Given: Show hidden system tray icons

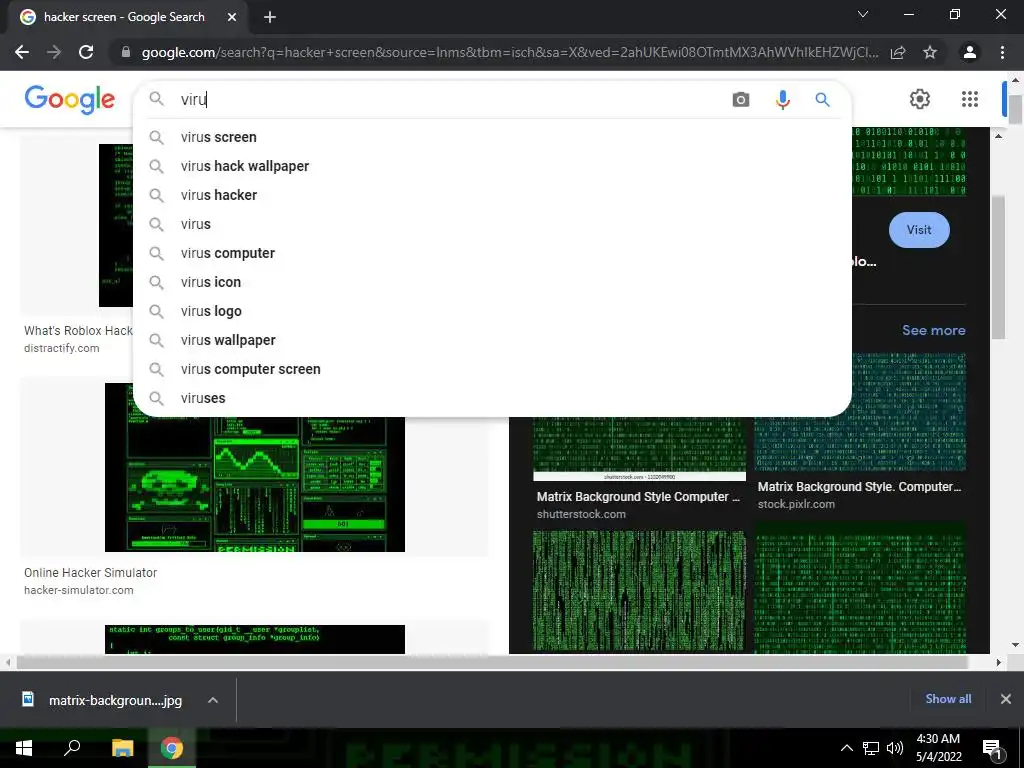Looking at the screenshot, I should coord(846,748).
